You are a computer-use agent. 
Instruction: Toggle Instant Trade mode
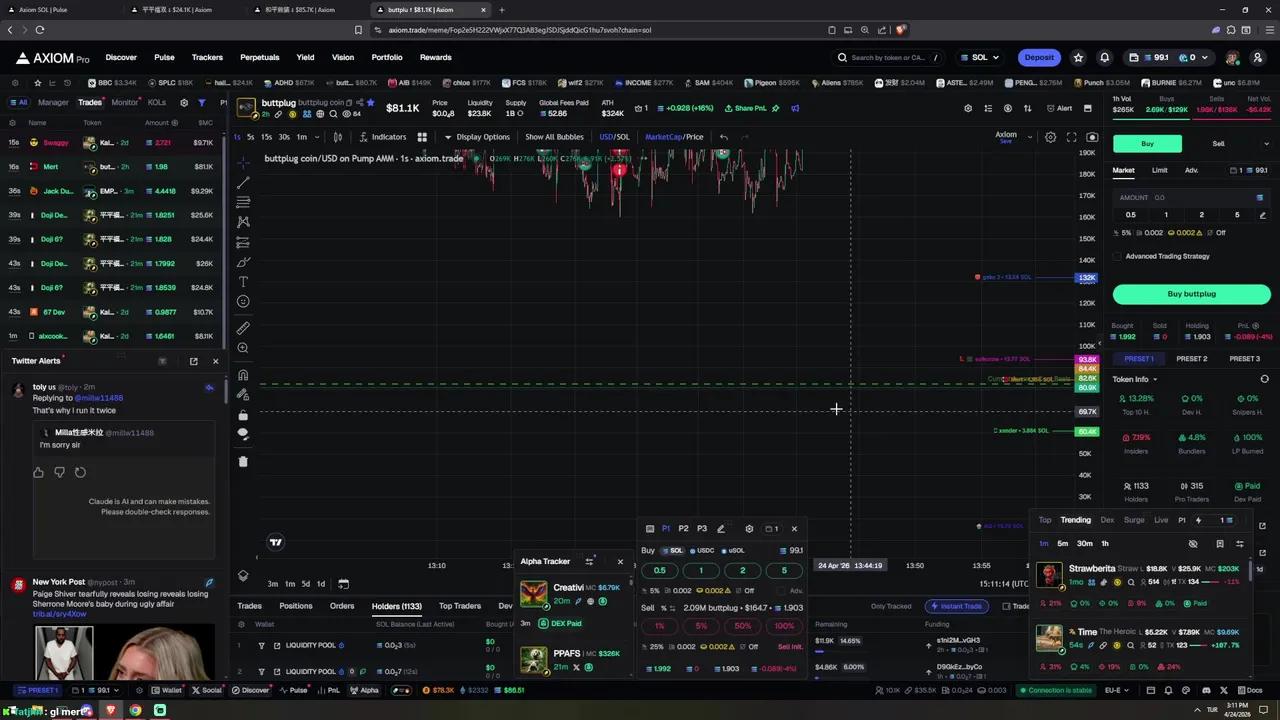[955, 606]
